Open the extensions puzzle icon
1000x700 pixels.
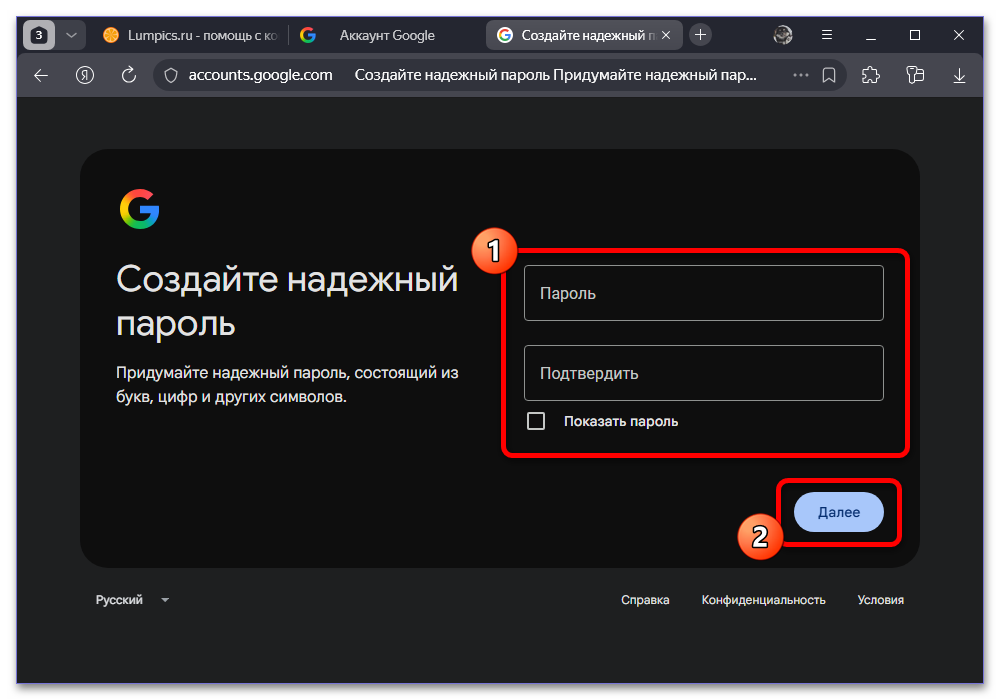[x=871, y=75]
